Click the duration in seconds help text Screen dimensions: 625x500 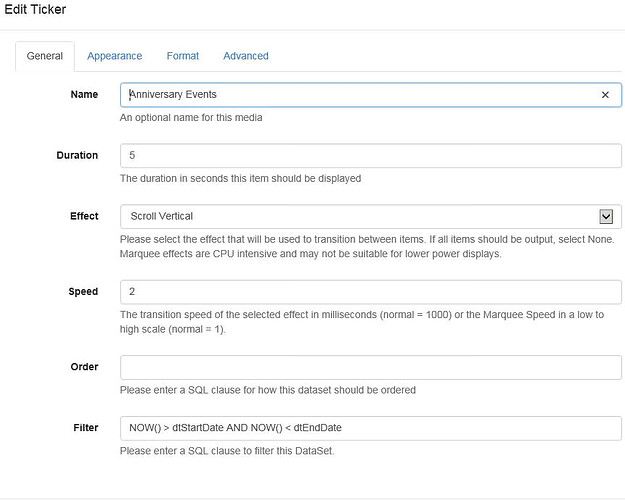point(240,179)
